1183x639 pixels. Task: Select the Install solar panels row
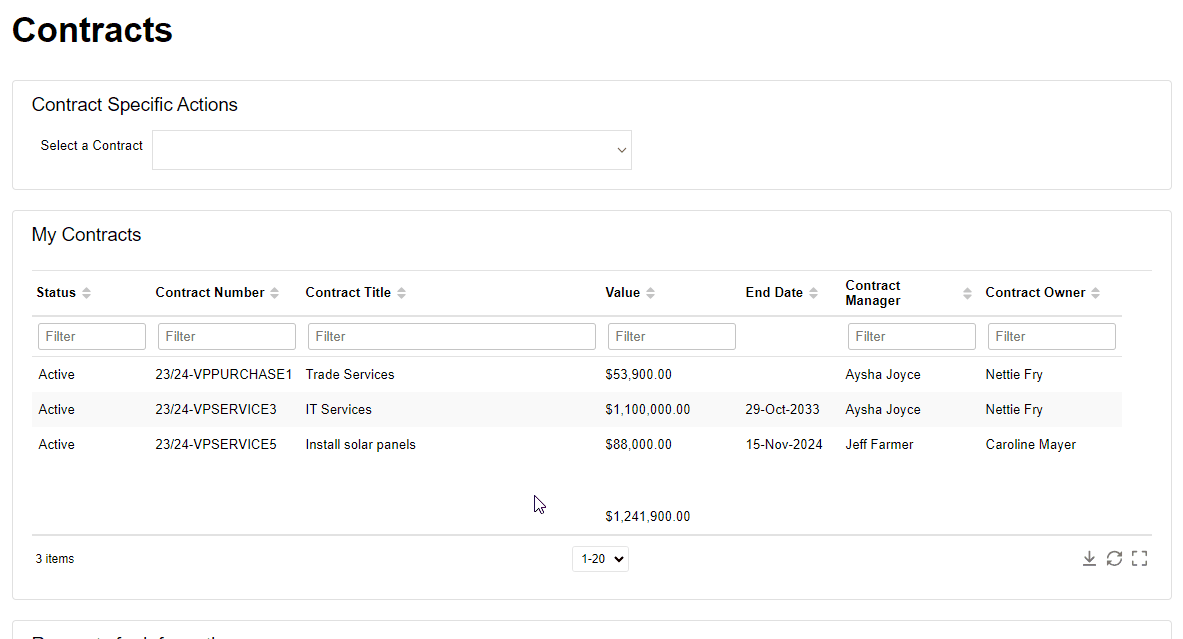pyautogui.click(x=360, y=445)
